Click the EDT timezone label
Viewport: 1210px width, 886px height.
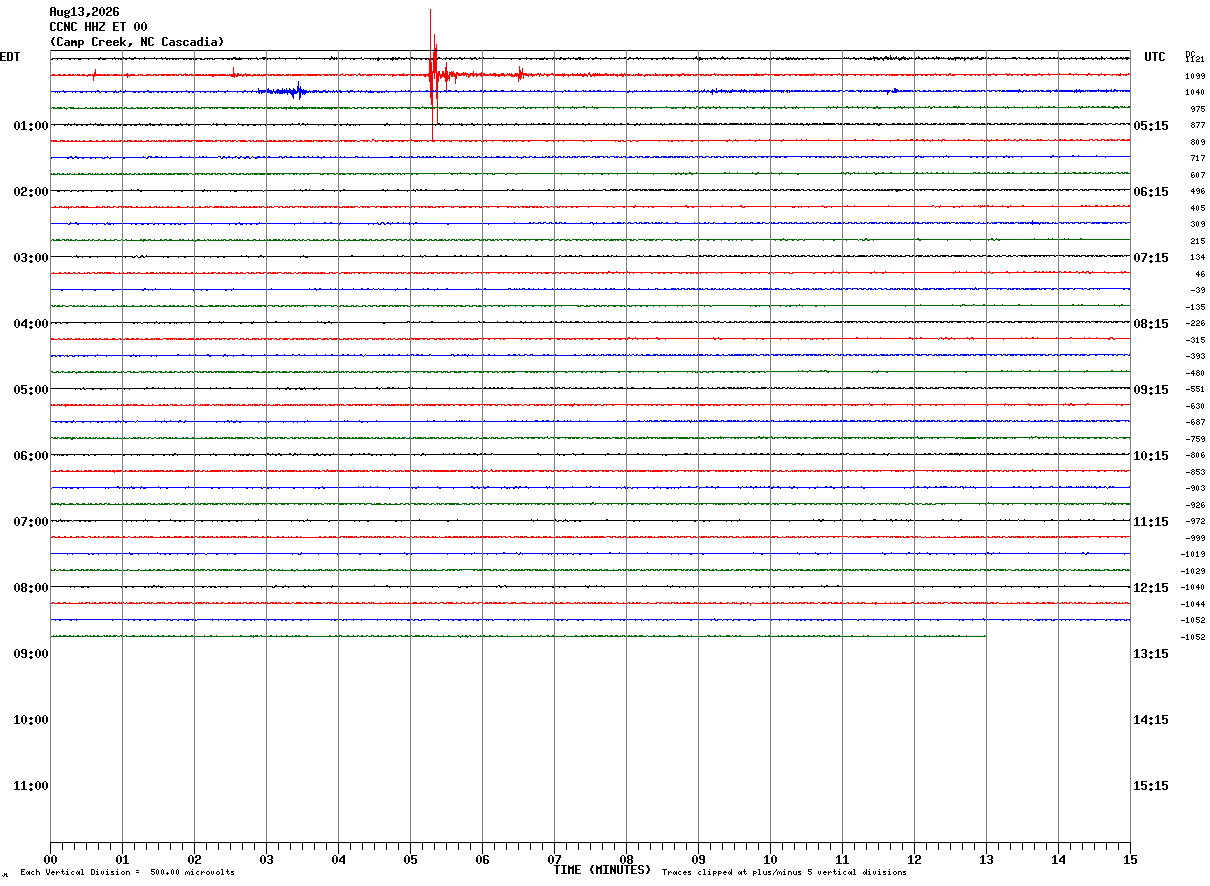tap(9, 57)
